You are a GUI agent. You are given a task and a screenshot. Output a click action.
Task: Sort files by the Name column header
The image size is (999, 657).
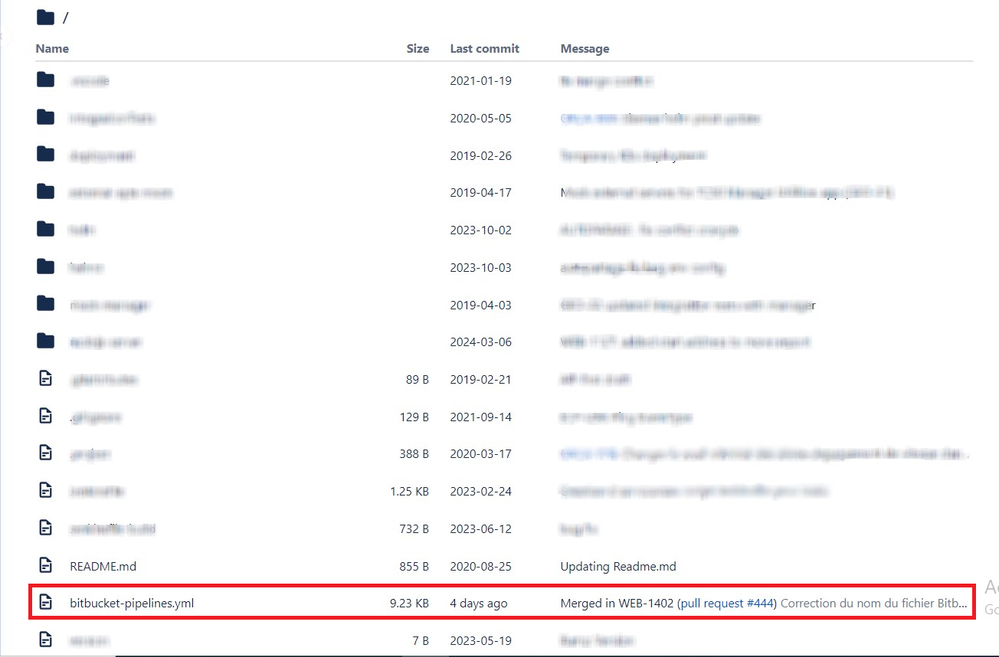coord(52,48)
